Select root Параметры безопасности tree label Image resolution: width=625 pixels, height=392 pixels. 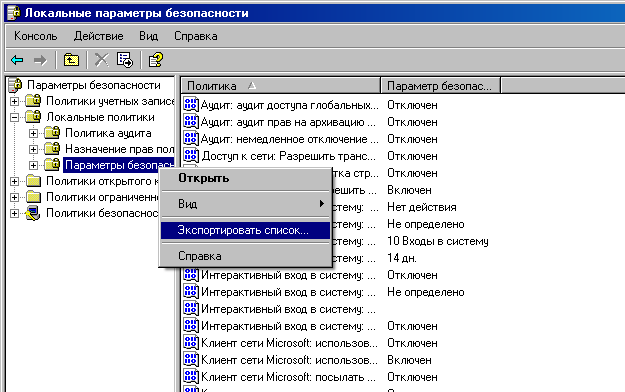coord(94,85)
